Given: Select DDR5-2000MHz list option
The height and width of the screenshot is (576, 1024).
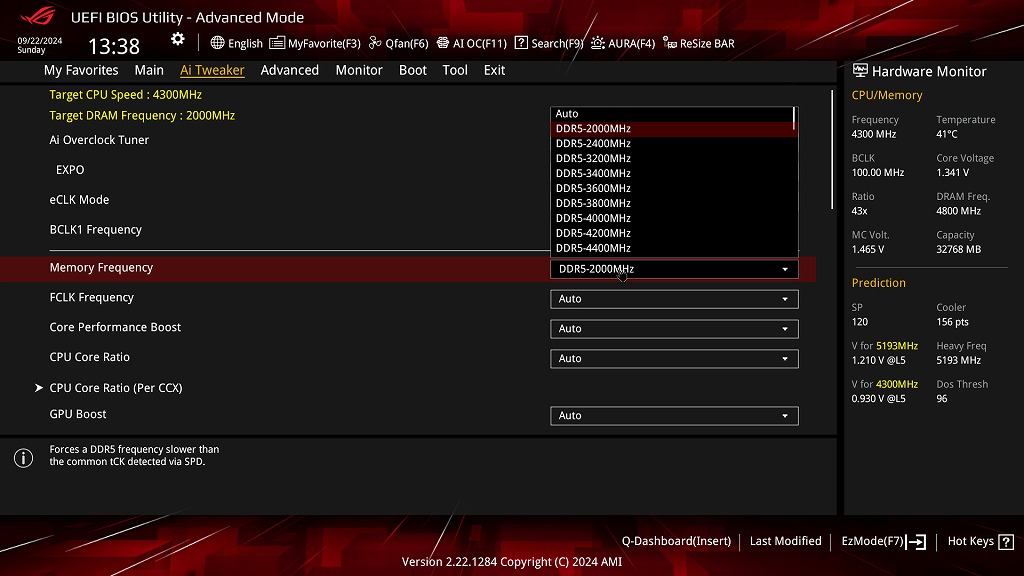Looking at the screenshot, I should (x=671, y=129).
